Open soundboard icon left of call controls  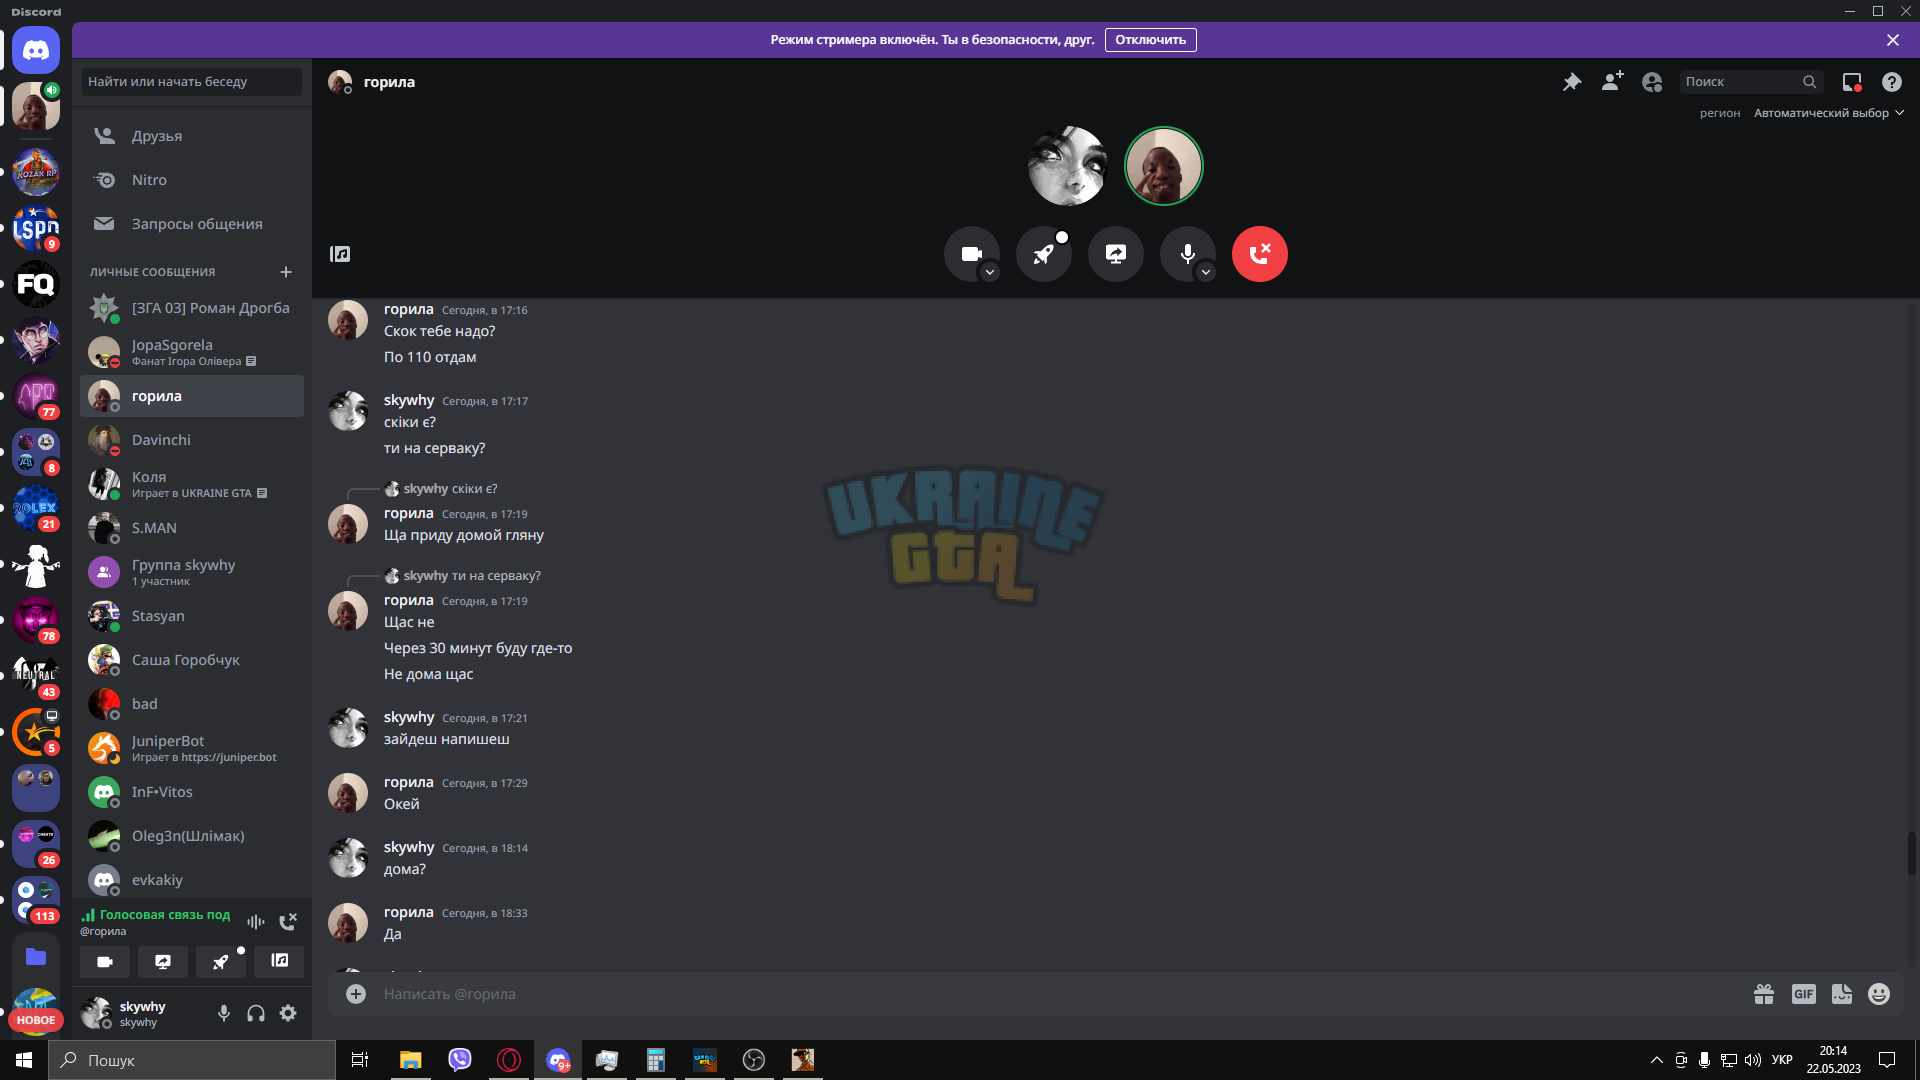[340, 254]
